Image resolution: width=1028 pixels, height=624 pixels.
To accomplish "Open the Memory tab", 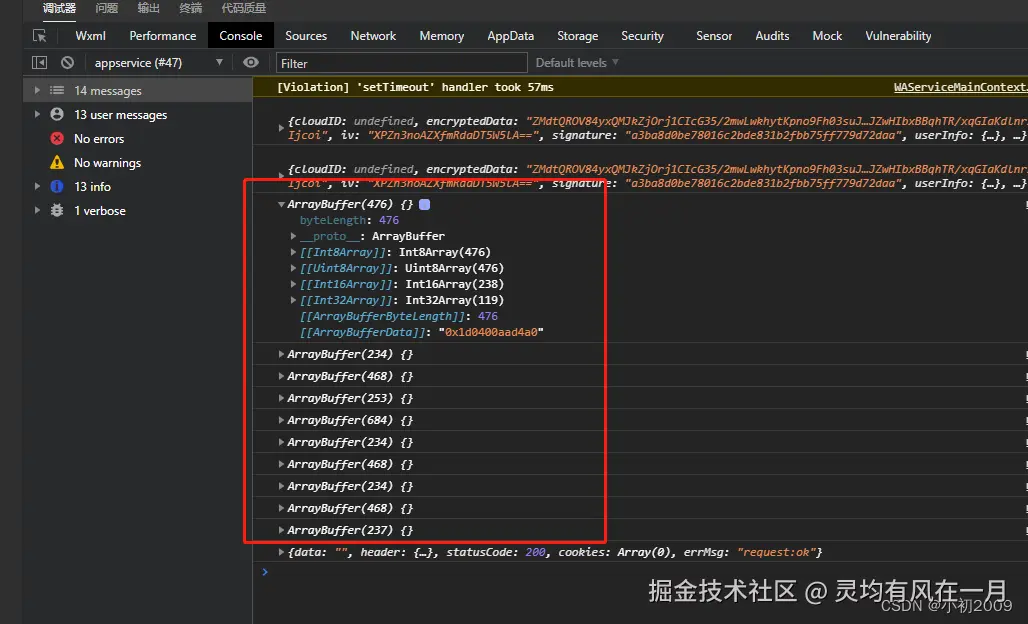I will (442, 36).
